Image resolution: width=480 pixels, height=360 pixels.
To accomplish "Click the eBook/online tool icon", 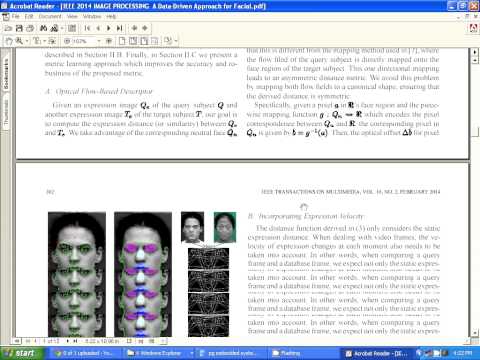I will 168,41.
